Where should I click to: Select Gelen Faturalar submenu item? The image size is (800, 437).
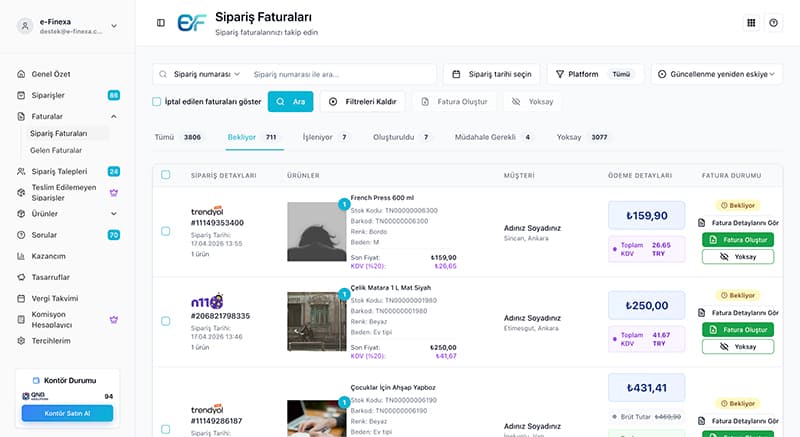(56, 150)
